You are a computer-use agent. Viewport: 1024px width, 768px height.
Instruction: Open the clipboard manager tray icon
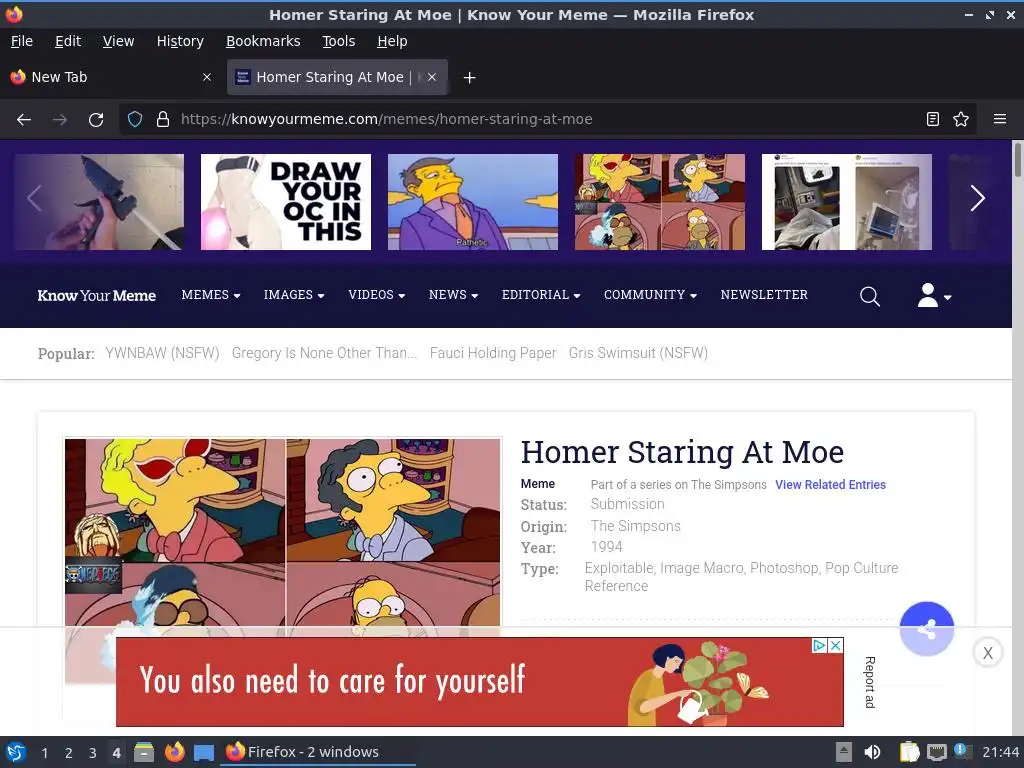pyautogui.click(x=909, y=752)
